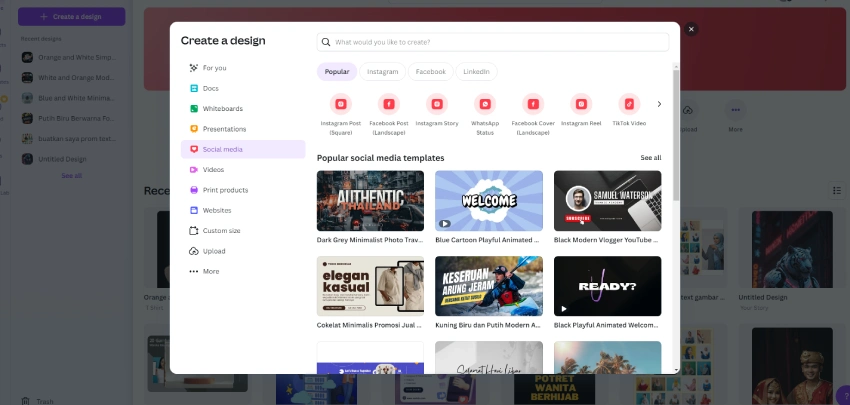Open recent design Orange and White Simp...
850x405 pixels.
(69, 57)
